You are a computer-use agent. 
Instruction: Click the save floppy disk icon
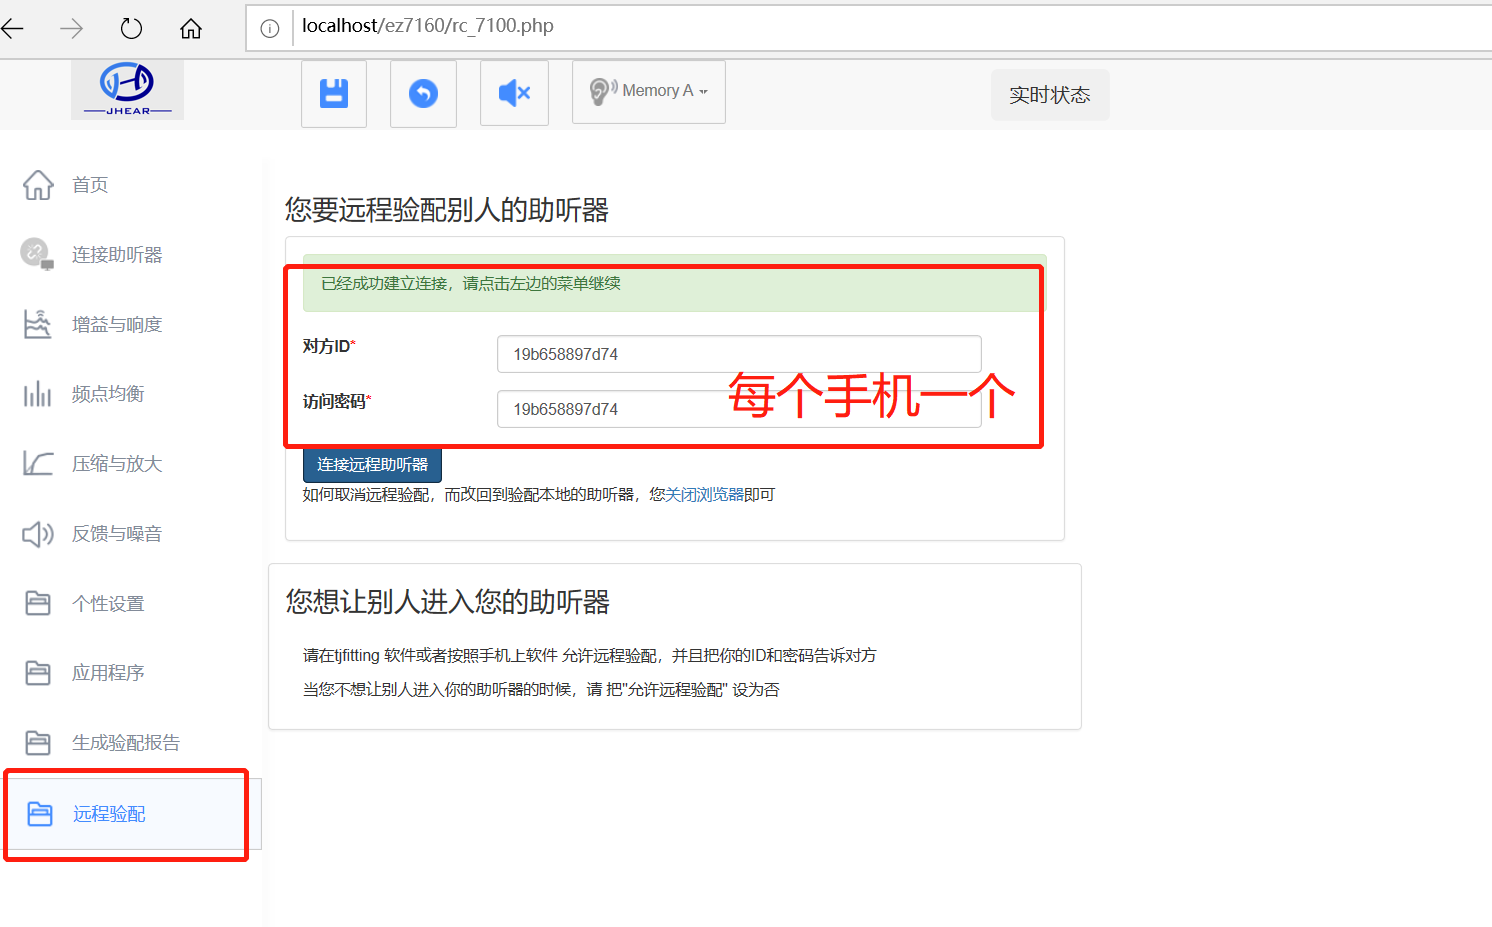(x=334, y=94)
